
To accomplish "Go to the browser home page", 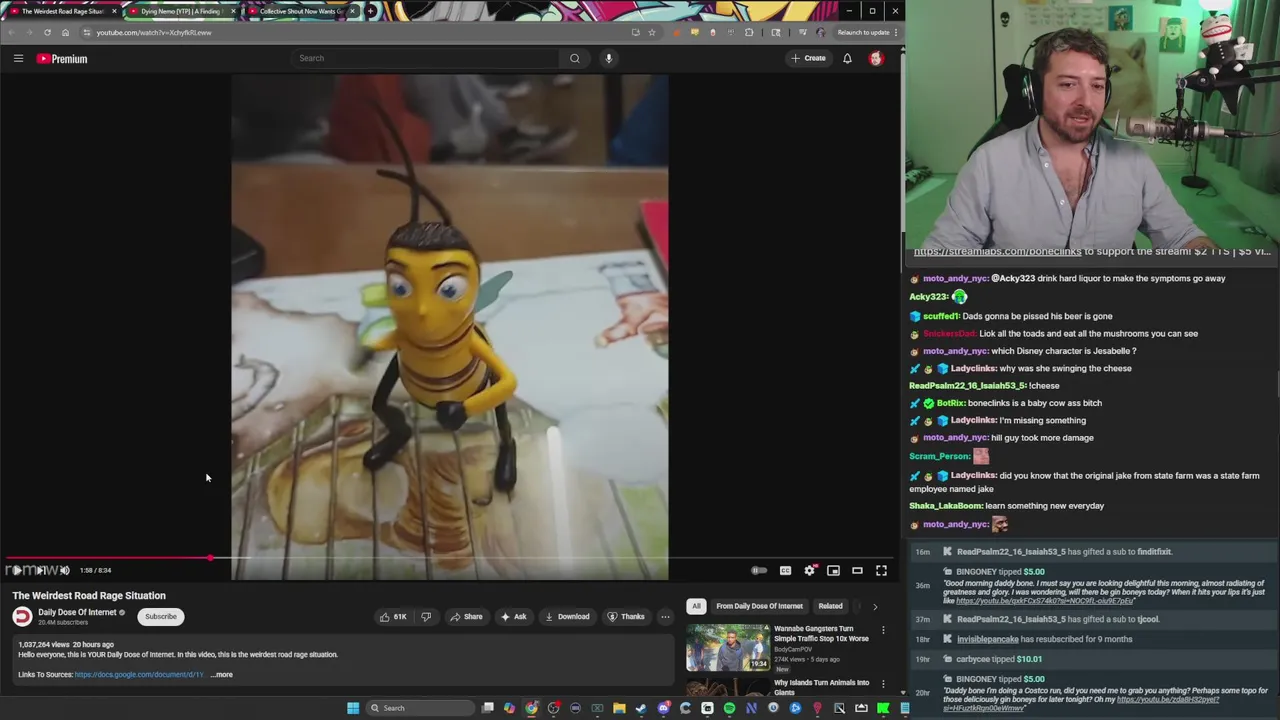I will click(65, 32).
